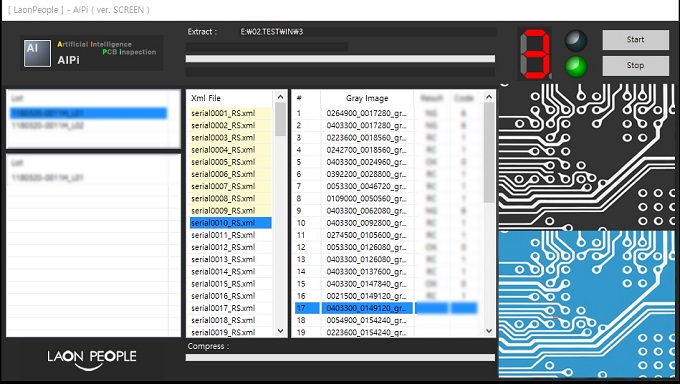Image resolution: width=680 pixels, height=384 pixels.
Task: Click the down arrow of the Xml File list scrollbar
Action: pyautogui.click(x=280, y=331)
